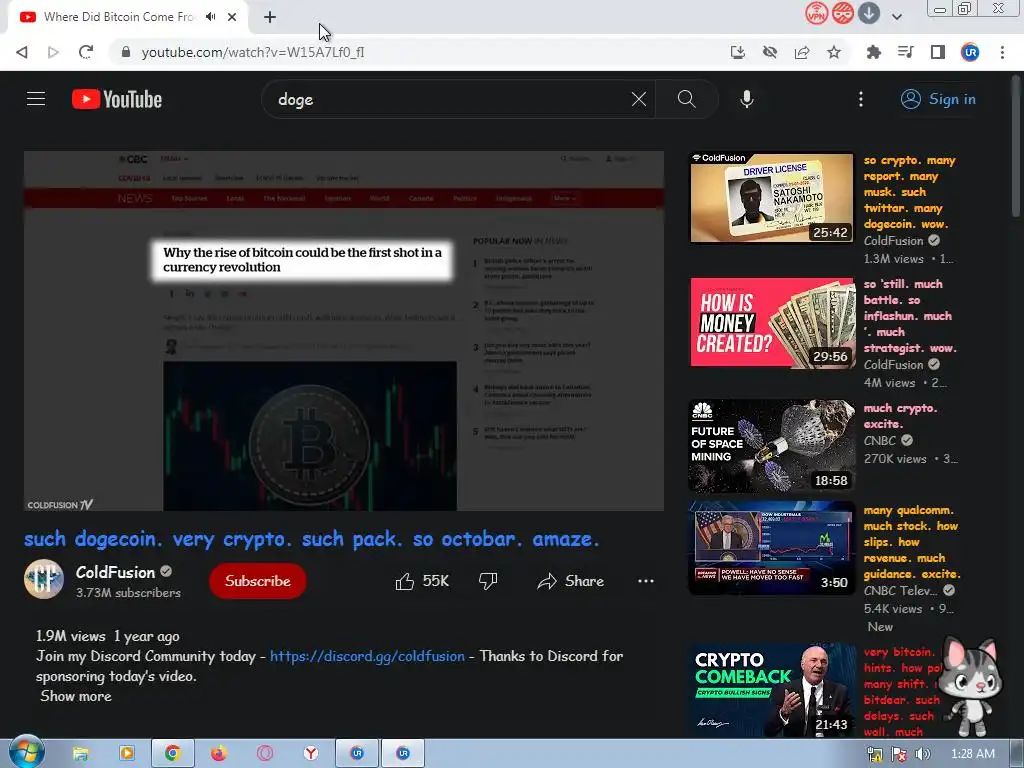Open 'Future of Space Mining' video thumbnail
Screen dimensions: 1024x768
(x=772, y=446)
